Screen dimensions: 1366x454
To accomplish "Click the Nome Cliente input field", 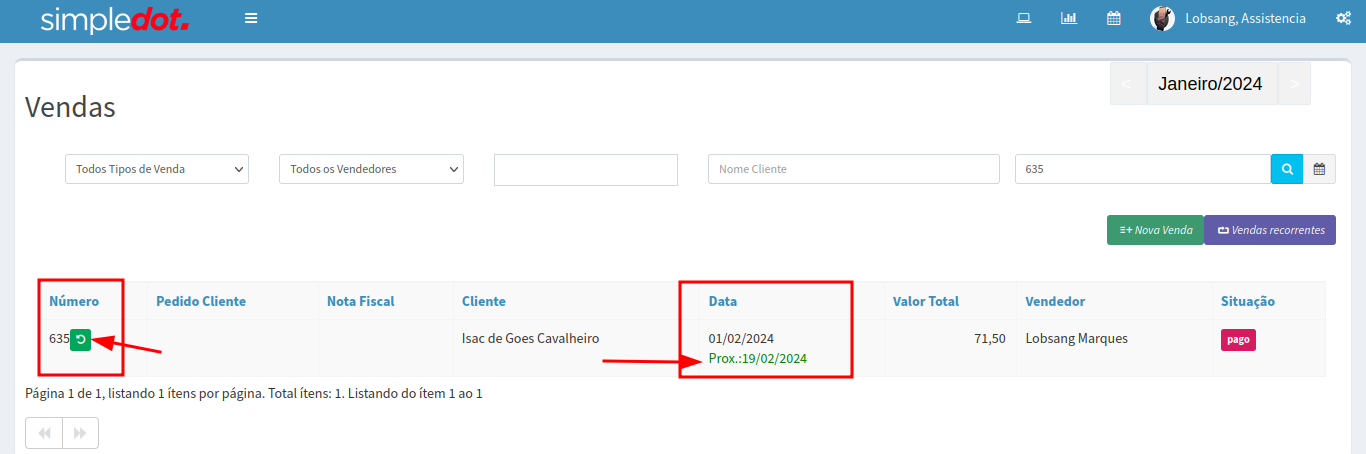I will (x=853, y=169).
